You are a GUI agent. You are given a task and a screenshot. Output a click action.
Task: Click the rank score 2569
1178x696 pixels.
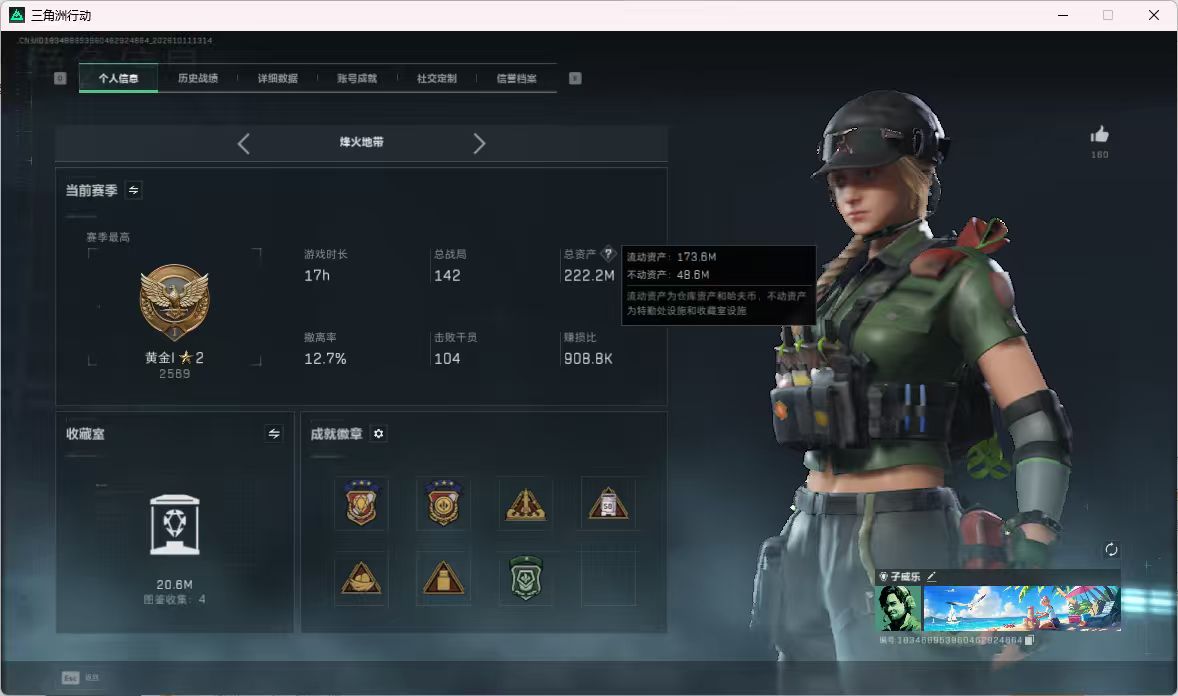[x=174, y=374]
